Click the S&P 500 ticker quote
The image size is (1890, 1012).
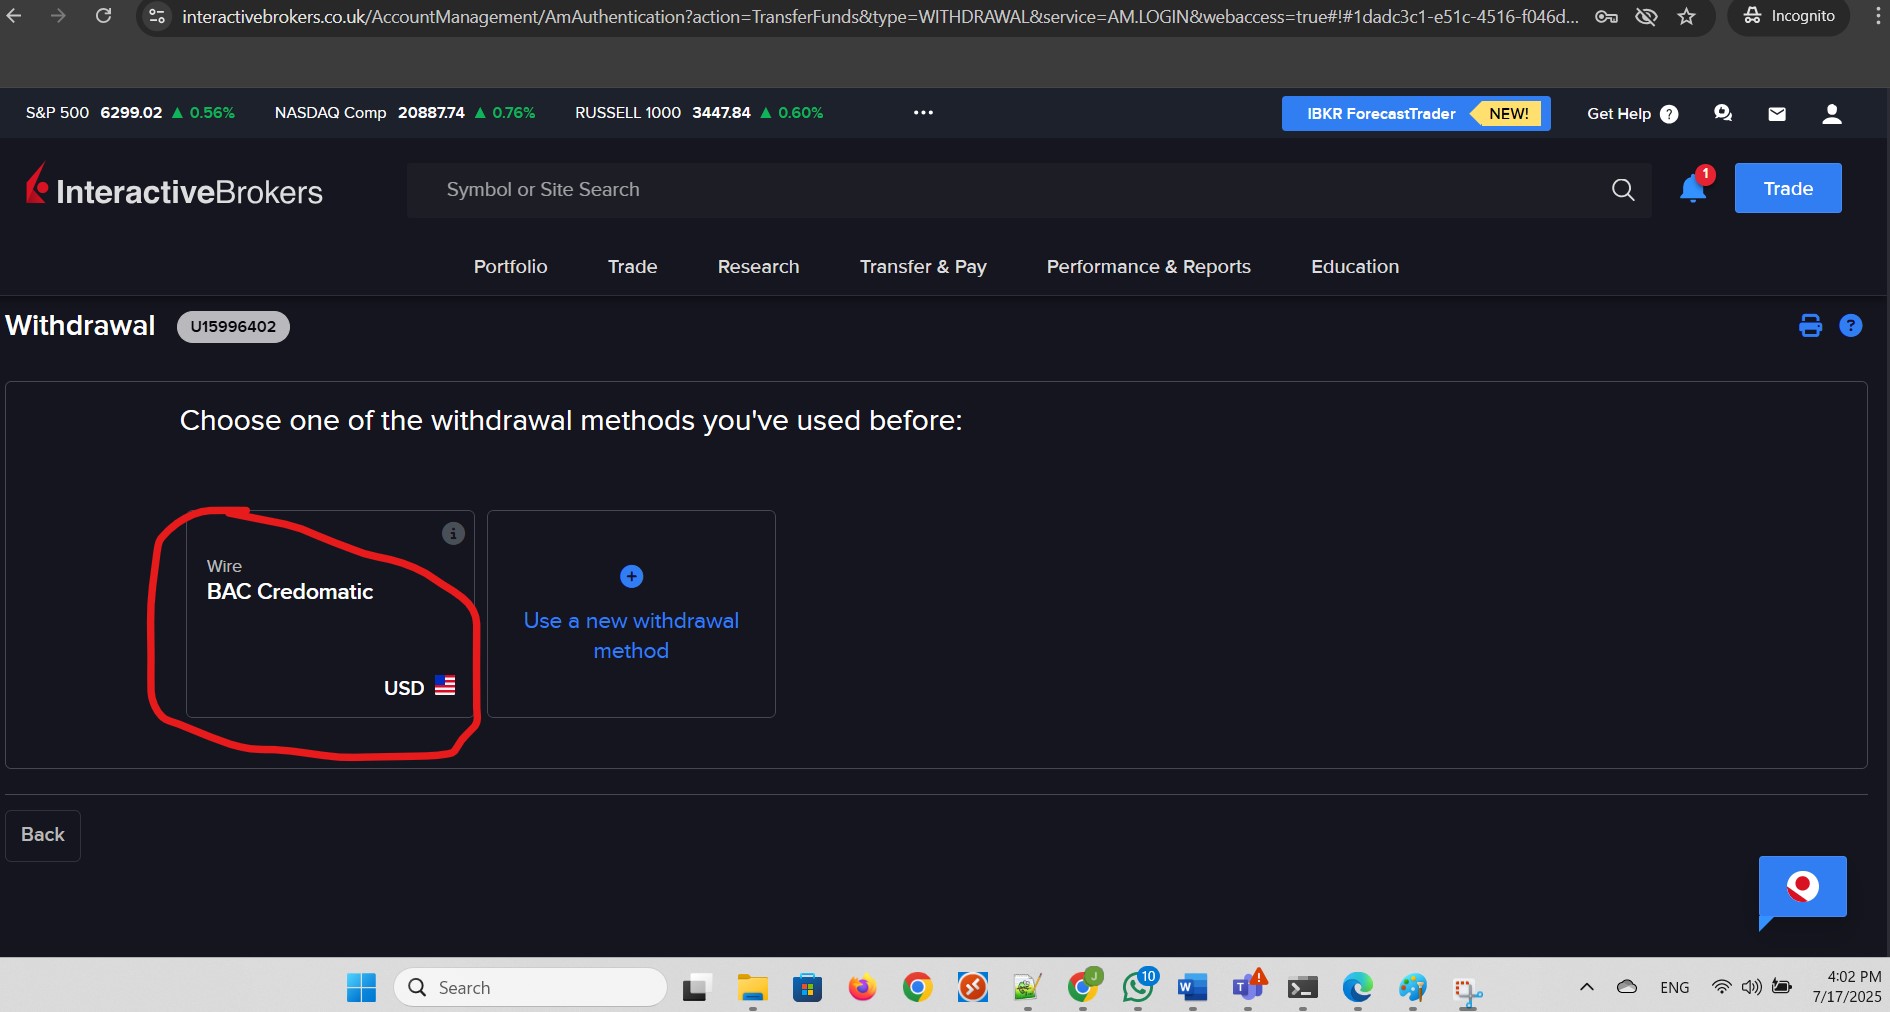pyautogui.click(x=130, y=113)
